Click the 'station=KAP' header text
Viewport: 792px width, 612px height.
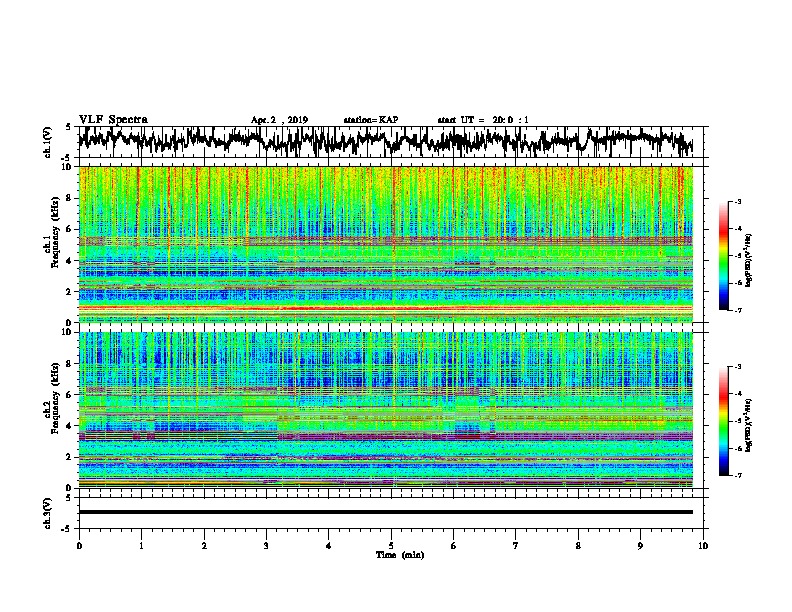click(x=371, y=120)
